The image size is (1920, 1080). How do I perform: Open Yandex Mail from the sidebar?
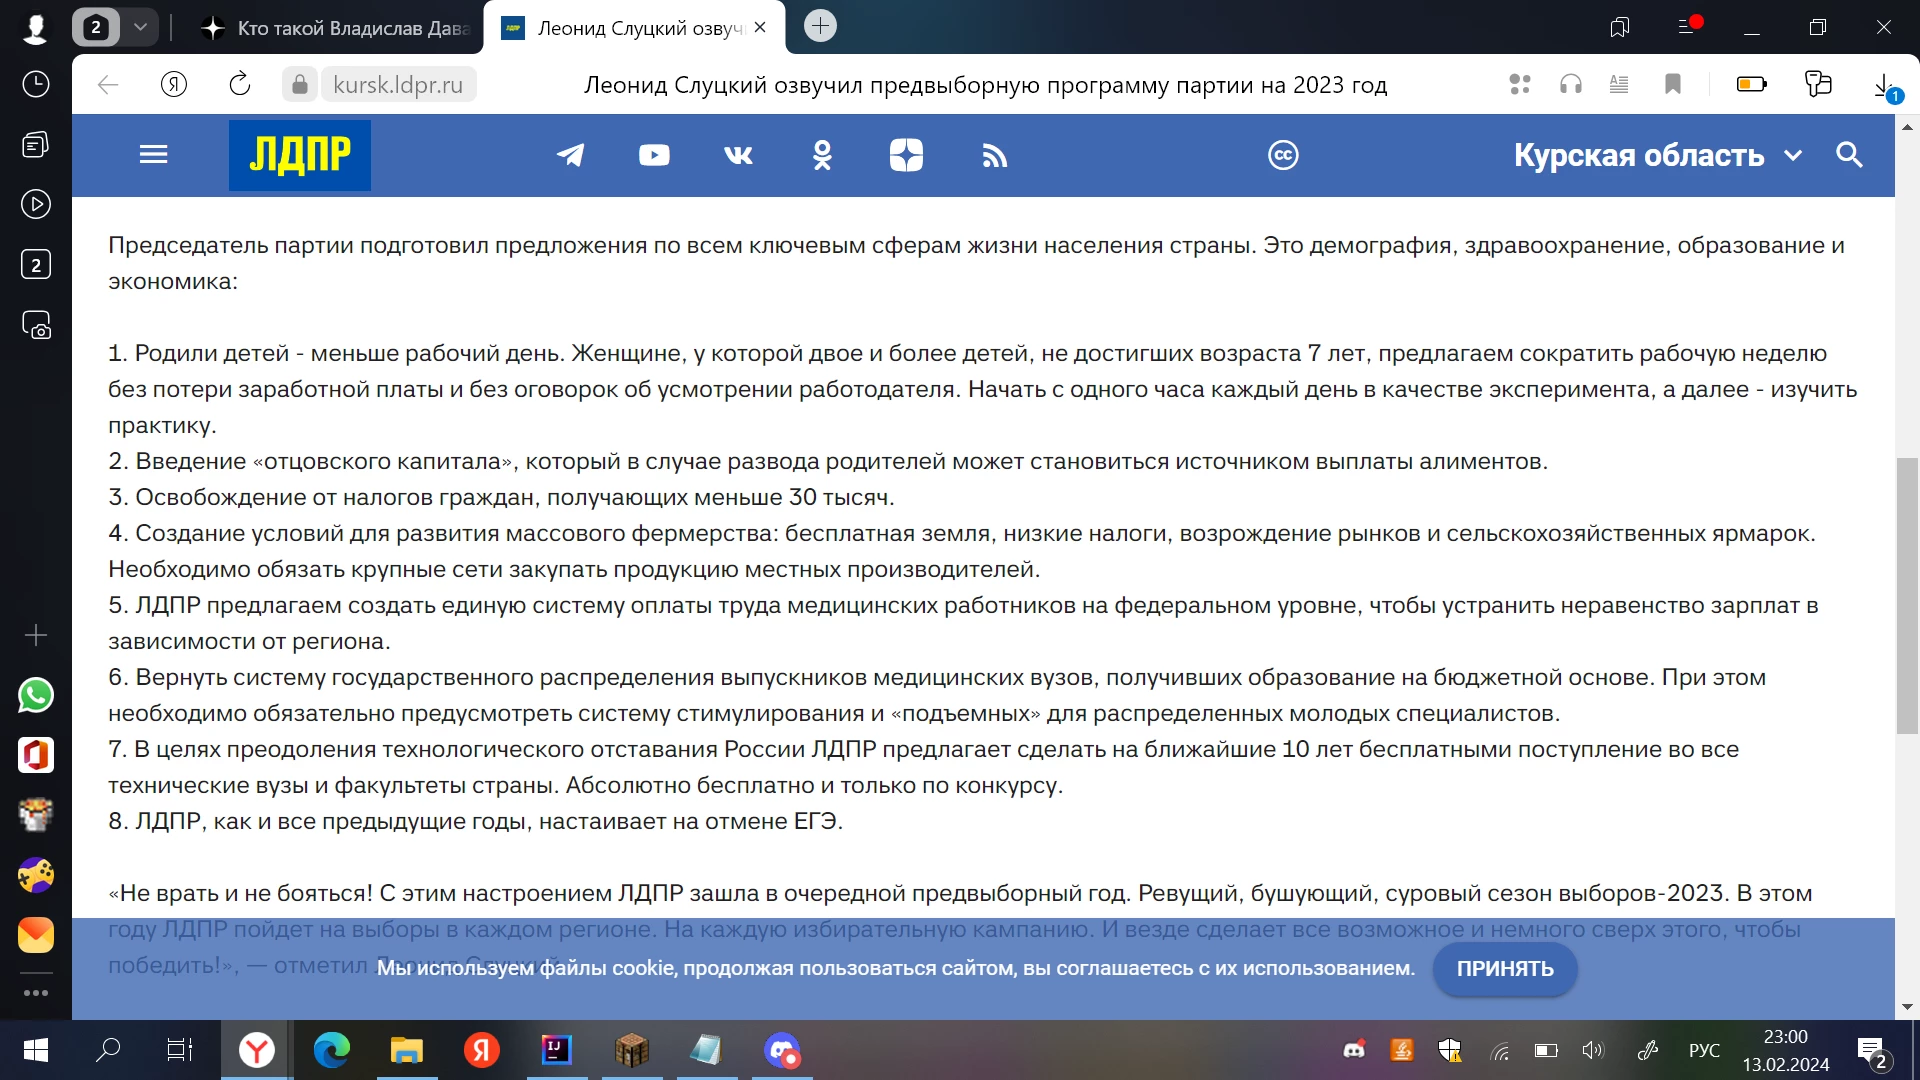click(x=36, y=935)
